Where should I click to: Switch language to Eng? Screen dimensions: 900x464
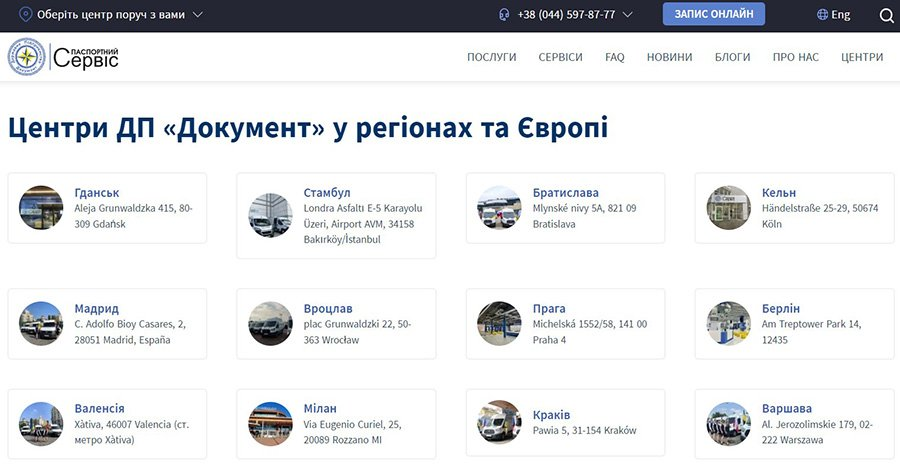coord(841,14)
